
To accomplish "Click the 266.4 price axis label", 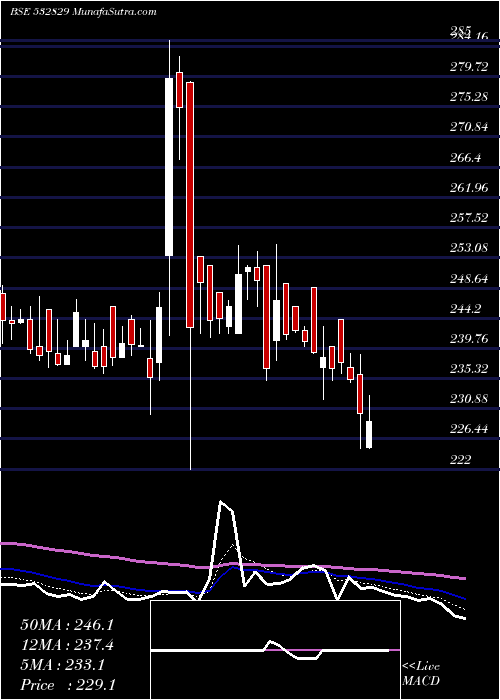I will click(x=466, y=158).
